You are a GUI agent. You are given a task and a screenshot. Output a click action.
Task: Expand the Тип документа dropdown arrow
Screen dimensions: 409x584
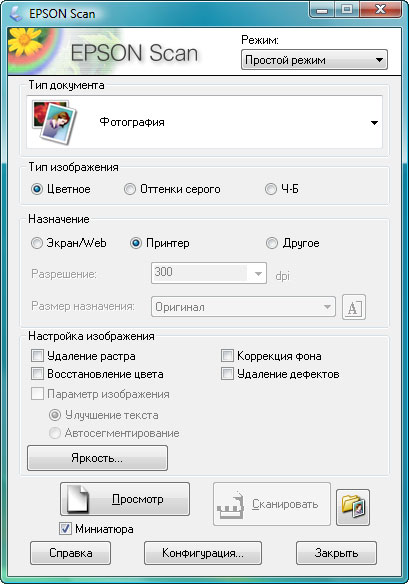point(374,123)
